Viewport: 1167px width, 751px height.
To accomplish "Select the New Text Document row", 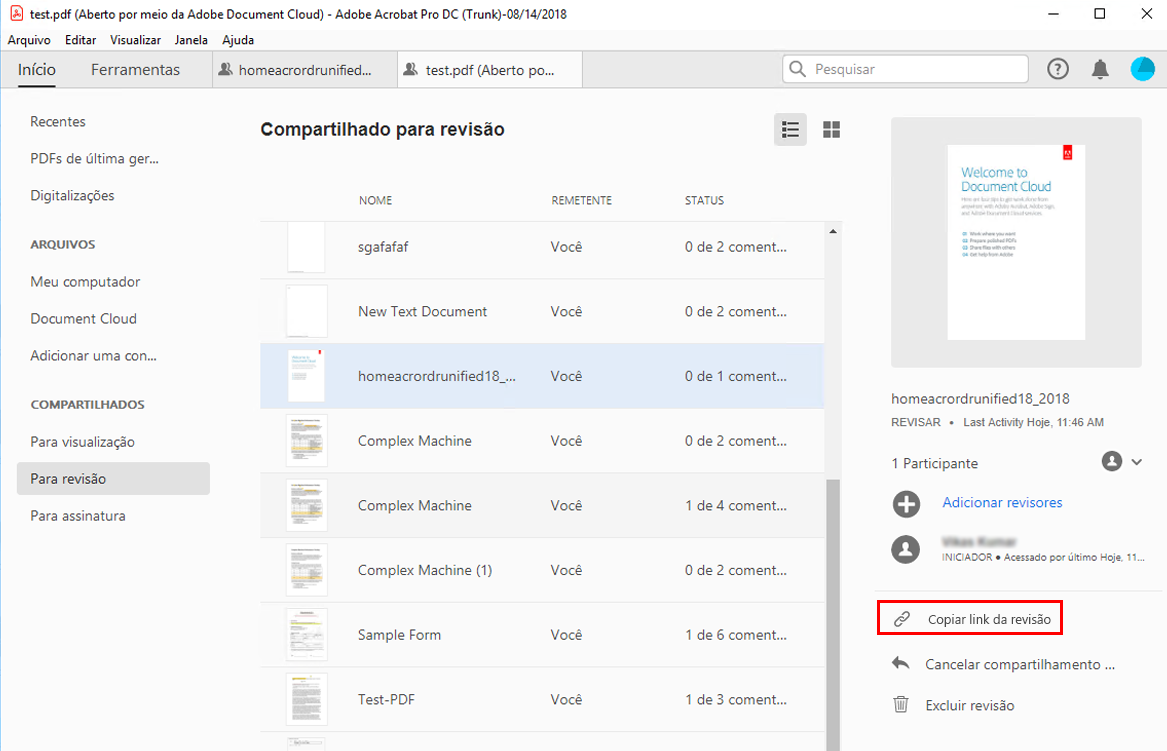I will pos(542,311).
